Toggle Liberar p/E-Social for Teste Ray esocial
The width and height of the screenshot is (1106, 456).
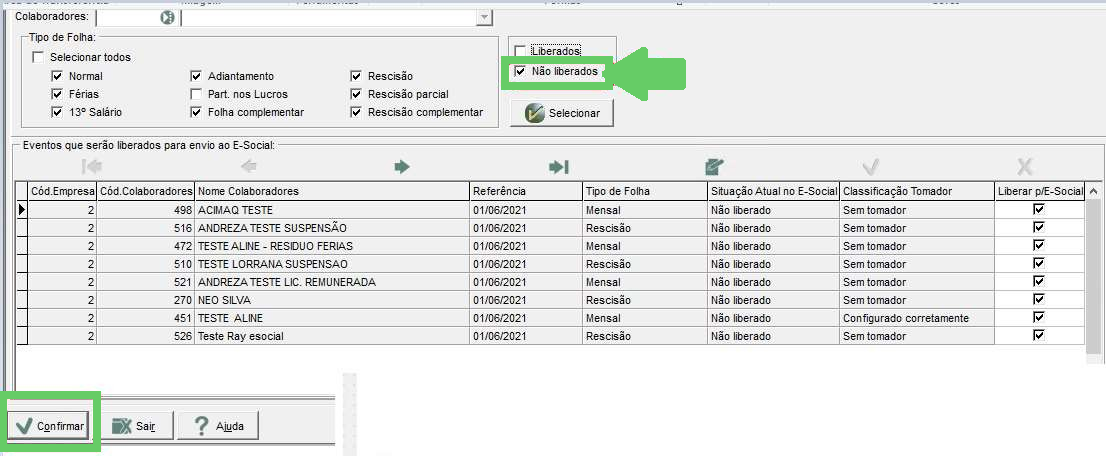1038,335
